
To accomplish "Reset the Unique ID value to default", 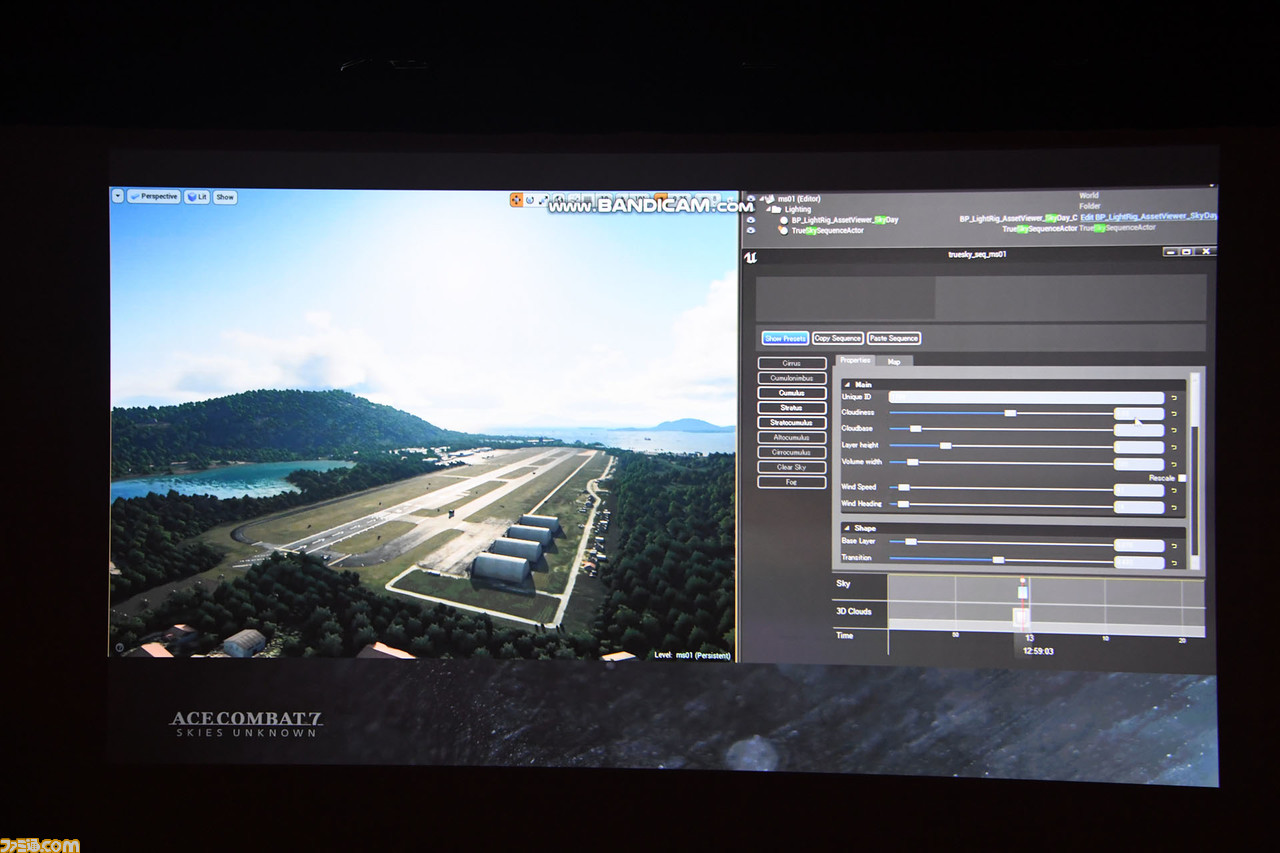I will pos(1174,398).
